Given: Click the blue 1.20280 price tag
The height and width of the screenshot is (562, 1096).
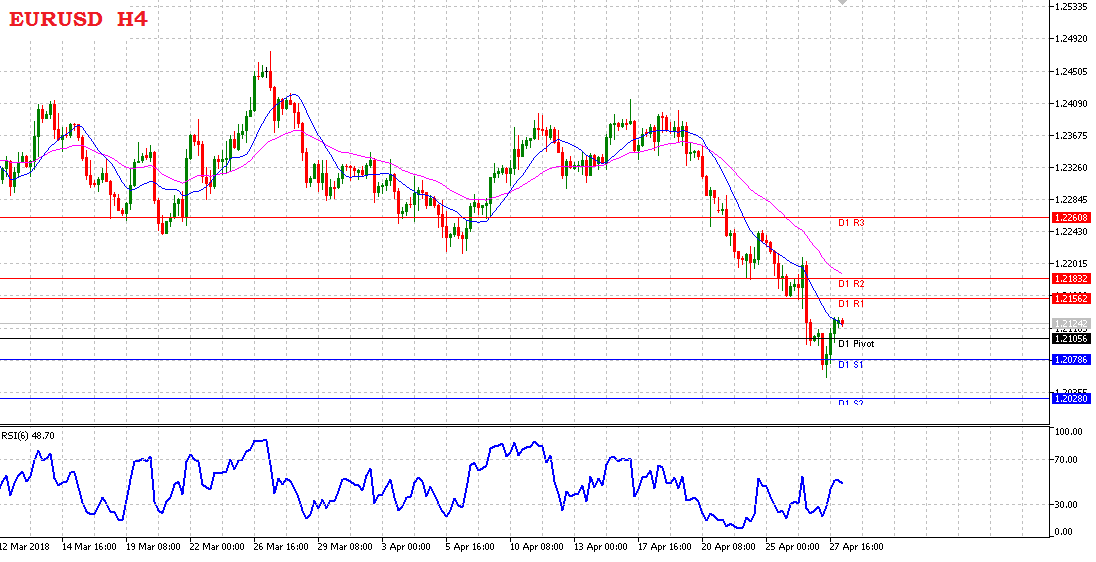Looking at the screenshot, I should [1071, 399].
